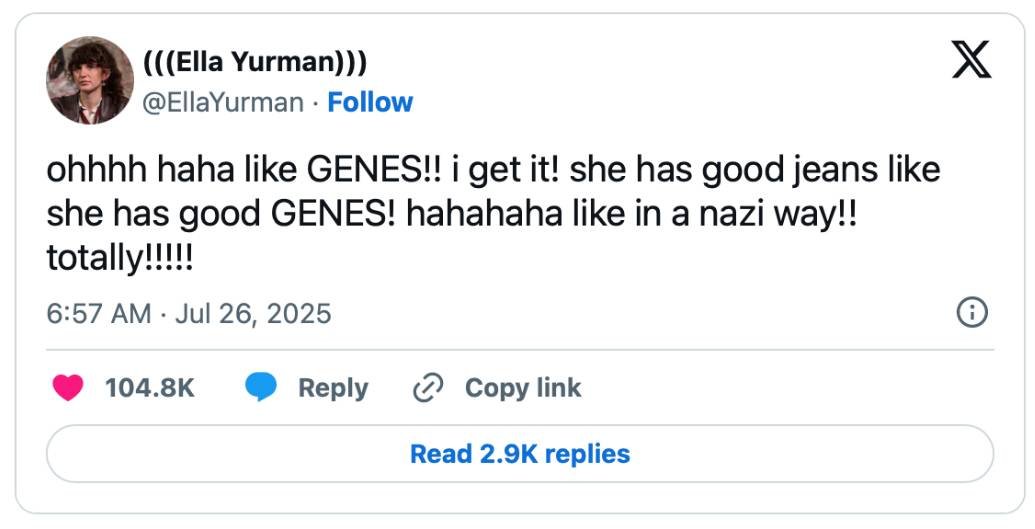
Task: Open Ella Yurman's profile avatar
Action: pyautogui.click(x=90, y=81)
